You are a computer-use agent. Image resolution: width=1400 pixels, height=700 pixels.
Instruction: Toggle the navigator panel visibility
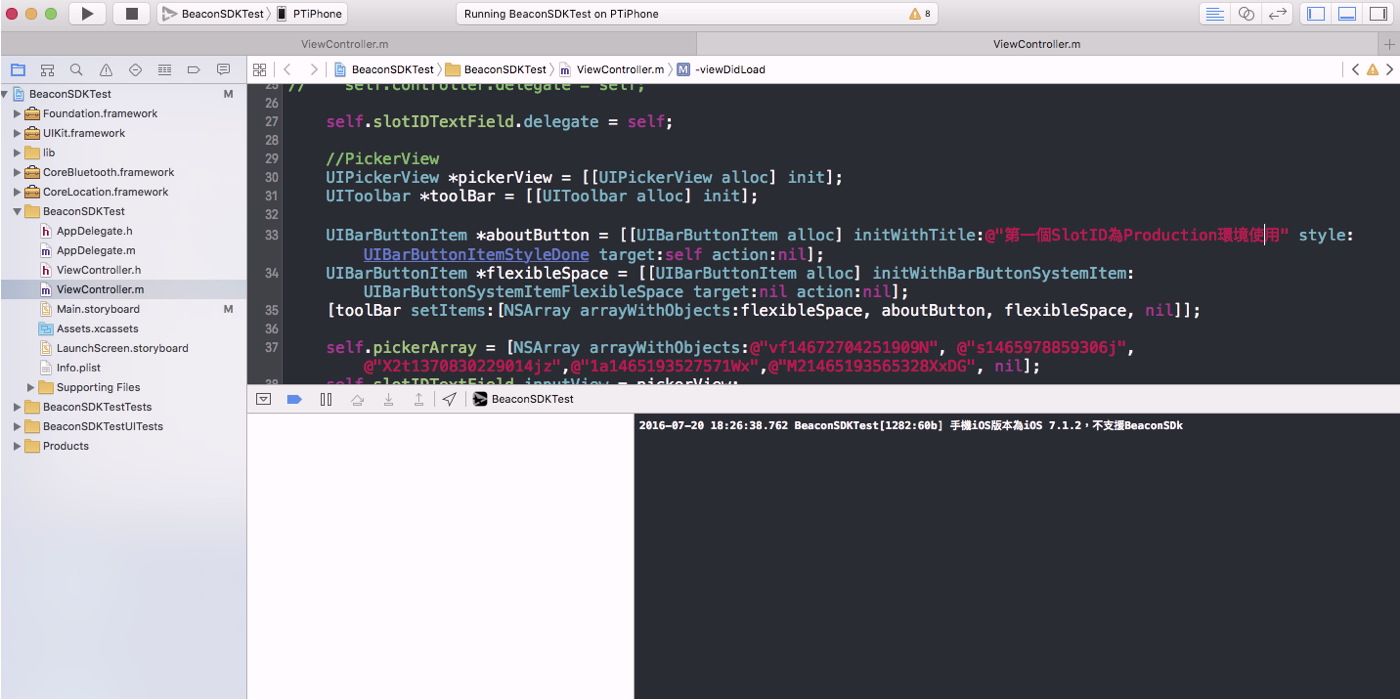(1316, 14)
